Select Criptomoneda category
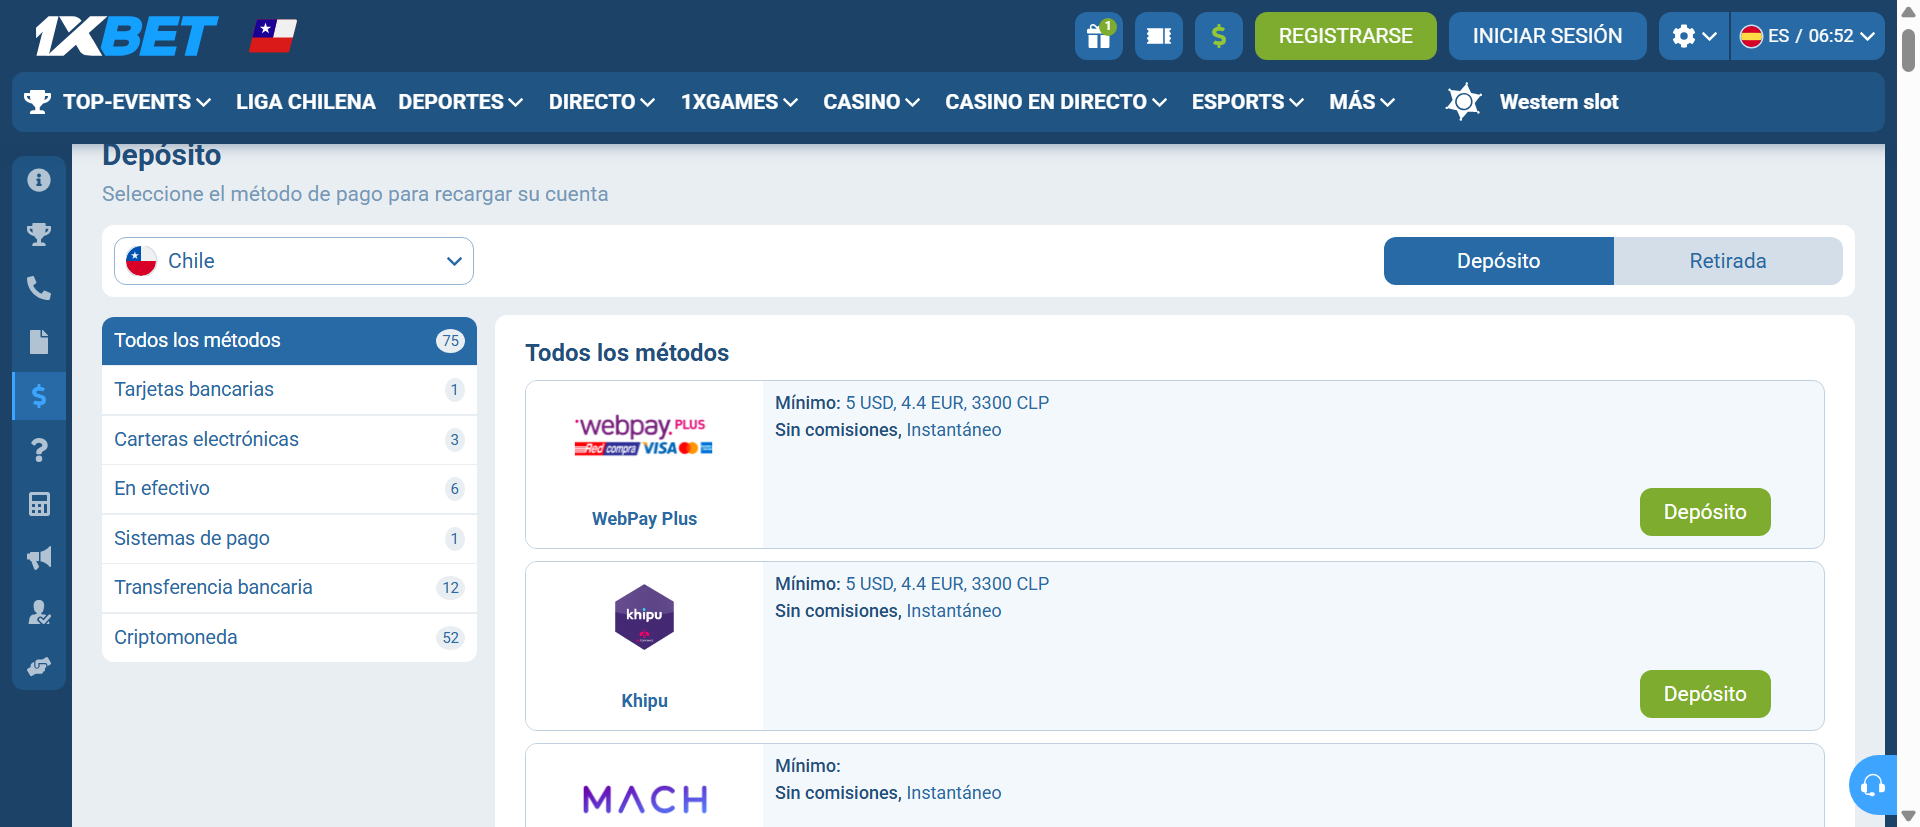Image resolution: width=1920 pixels, height=827 pixels. (x=289, y=637)
